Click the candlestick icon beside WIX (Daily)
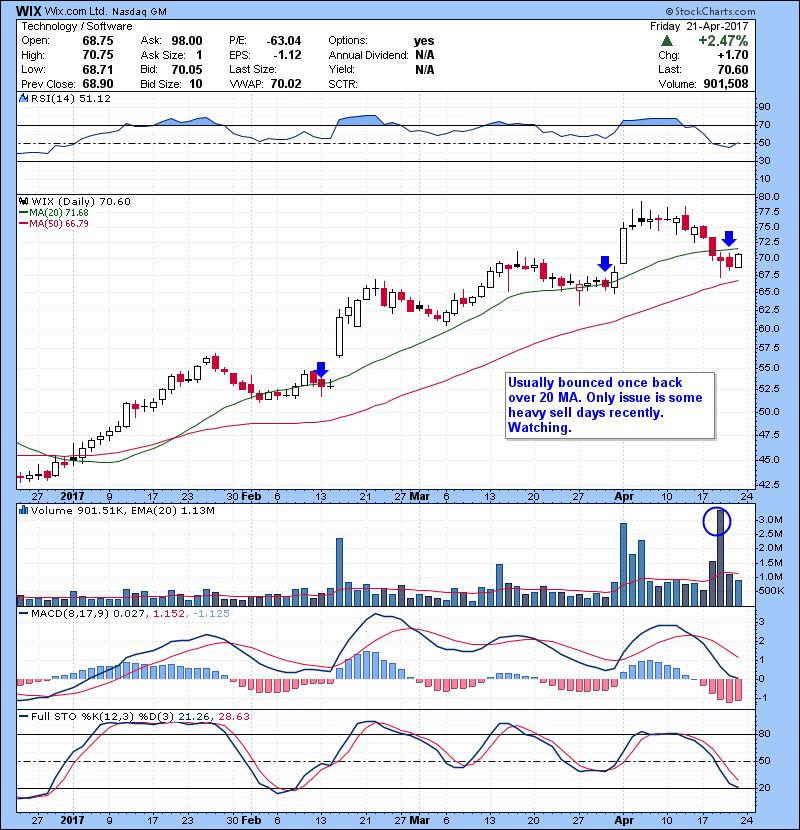Image resolution: width=800 pixels, height=830 pixels. [23, 201]
